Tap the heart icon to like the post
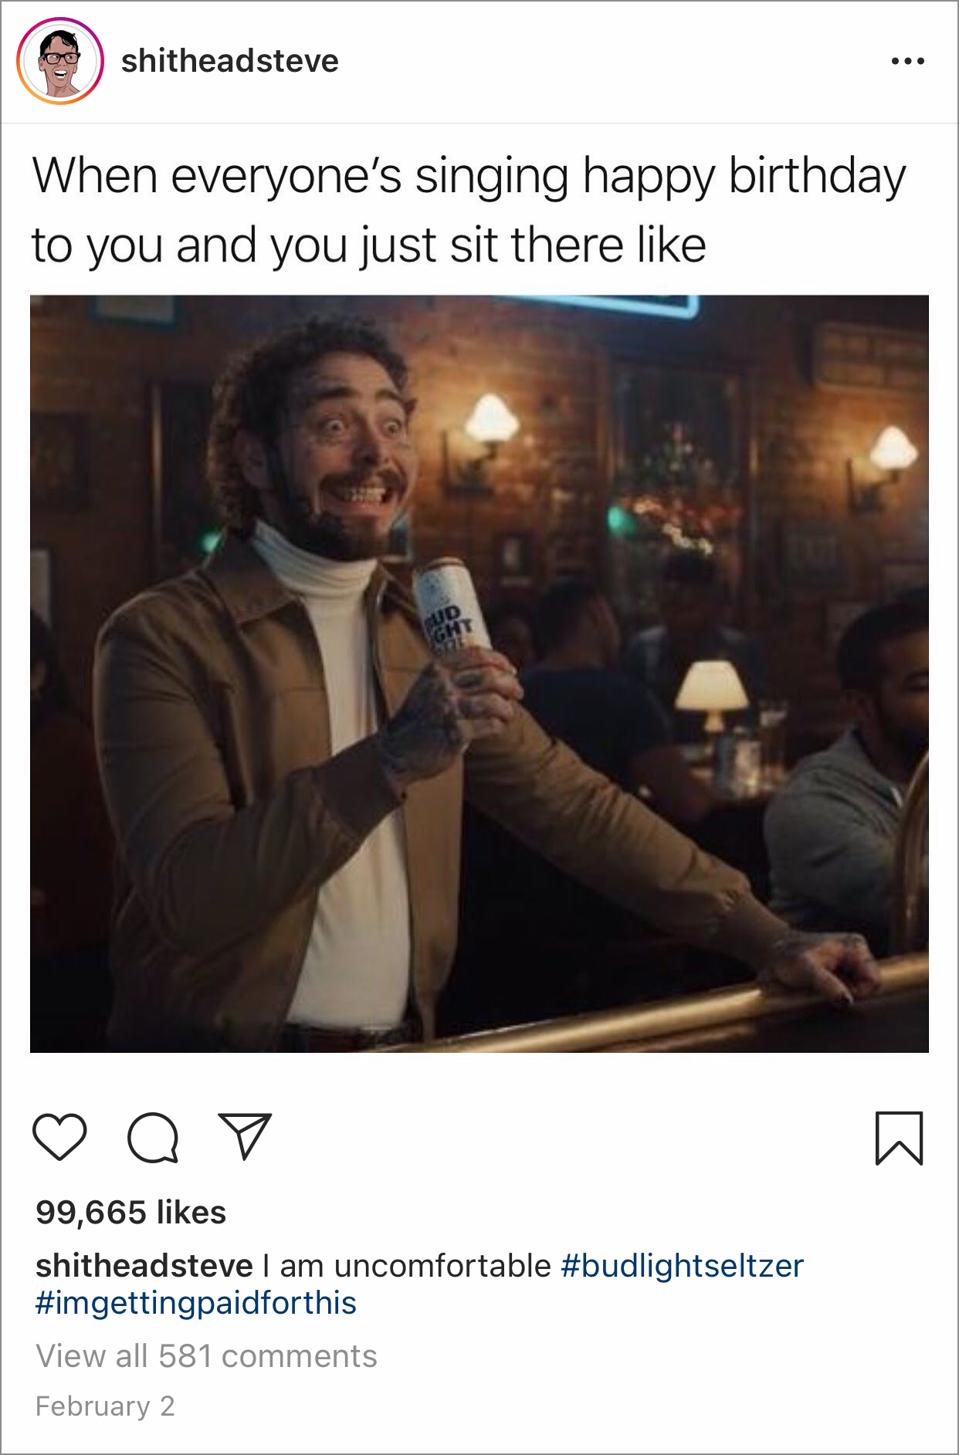Screen dimensions: 959x1455 pos(60,1138)
